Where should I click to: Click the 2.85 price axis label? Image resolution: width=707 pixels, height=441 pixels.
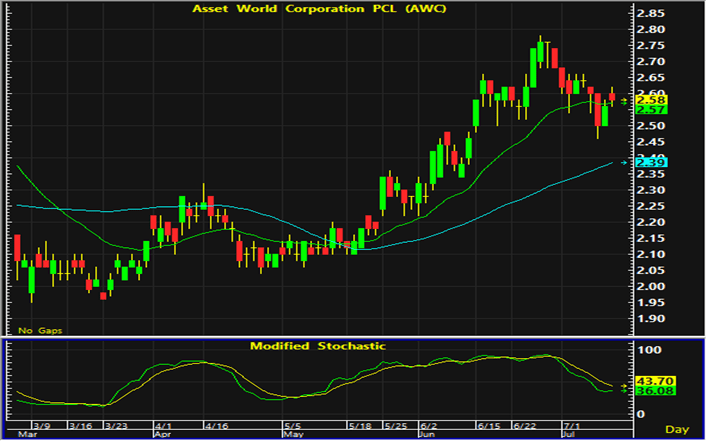tap(650, 14)
